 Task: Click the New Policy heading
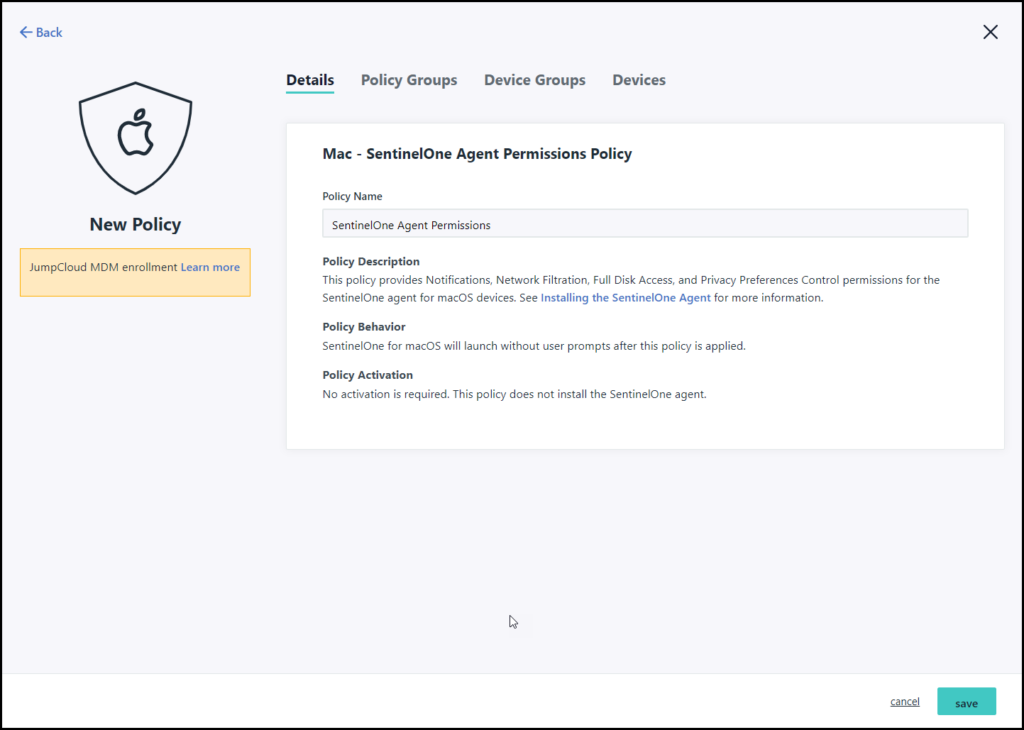pyautogui.click(x=135, y=224)
